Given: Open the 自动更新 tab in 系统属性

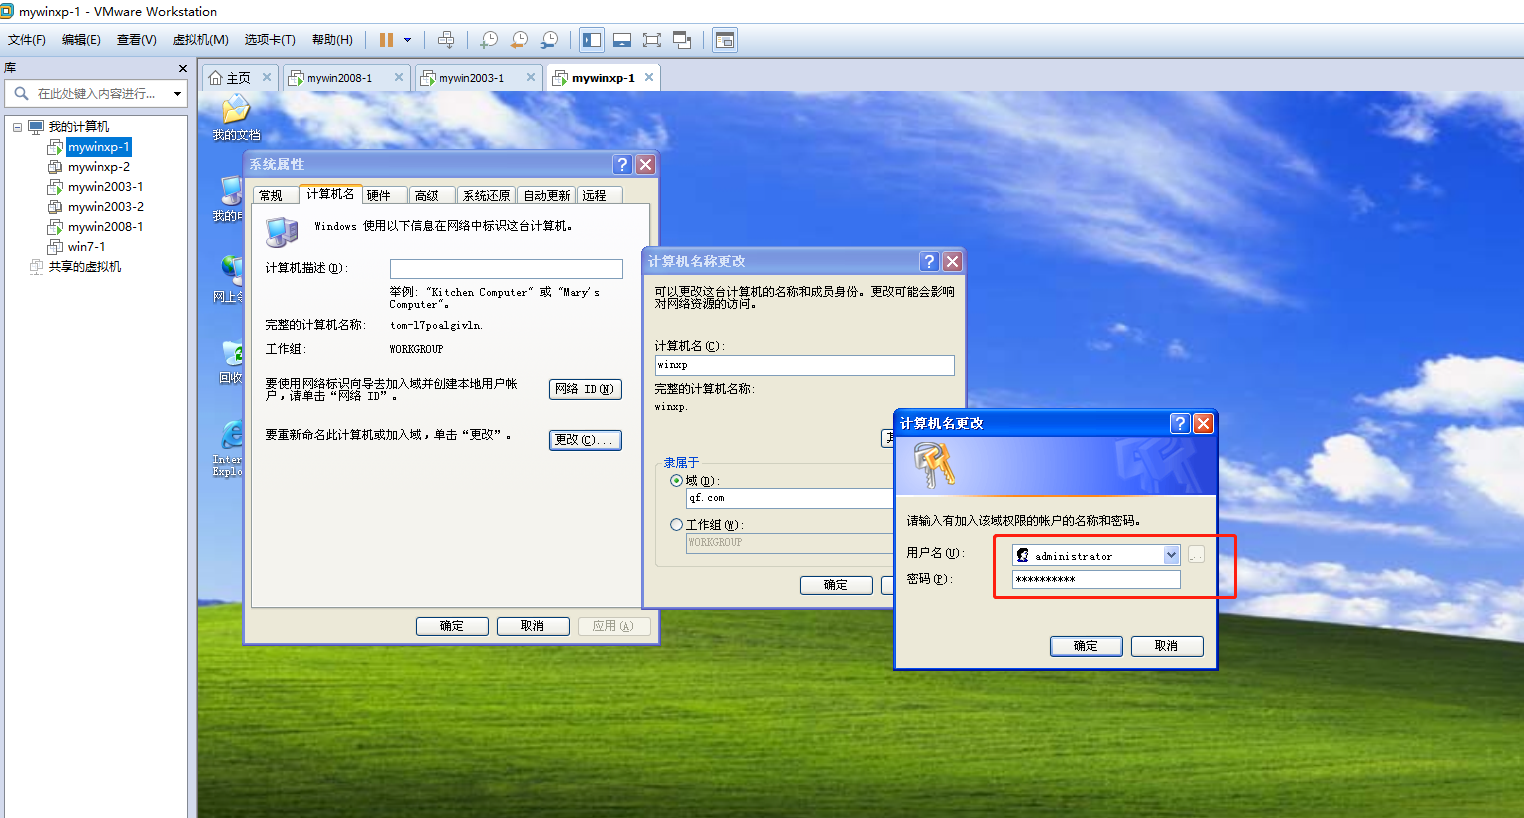Looking at the screenshot, I should 547,195.
